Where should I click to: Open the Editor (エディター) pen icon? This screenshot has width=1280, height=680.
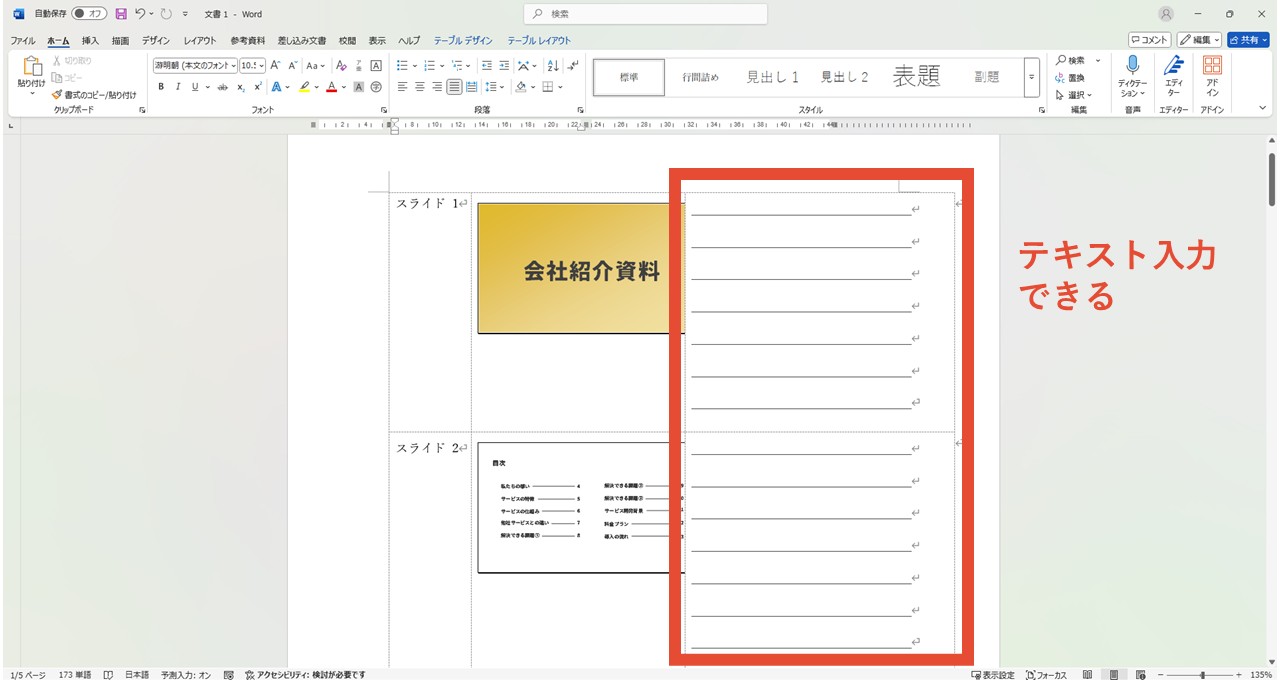point(1174,67)
